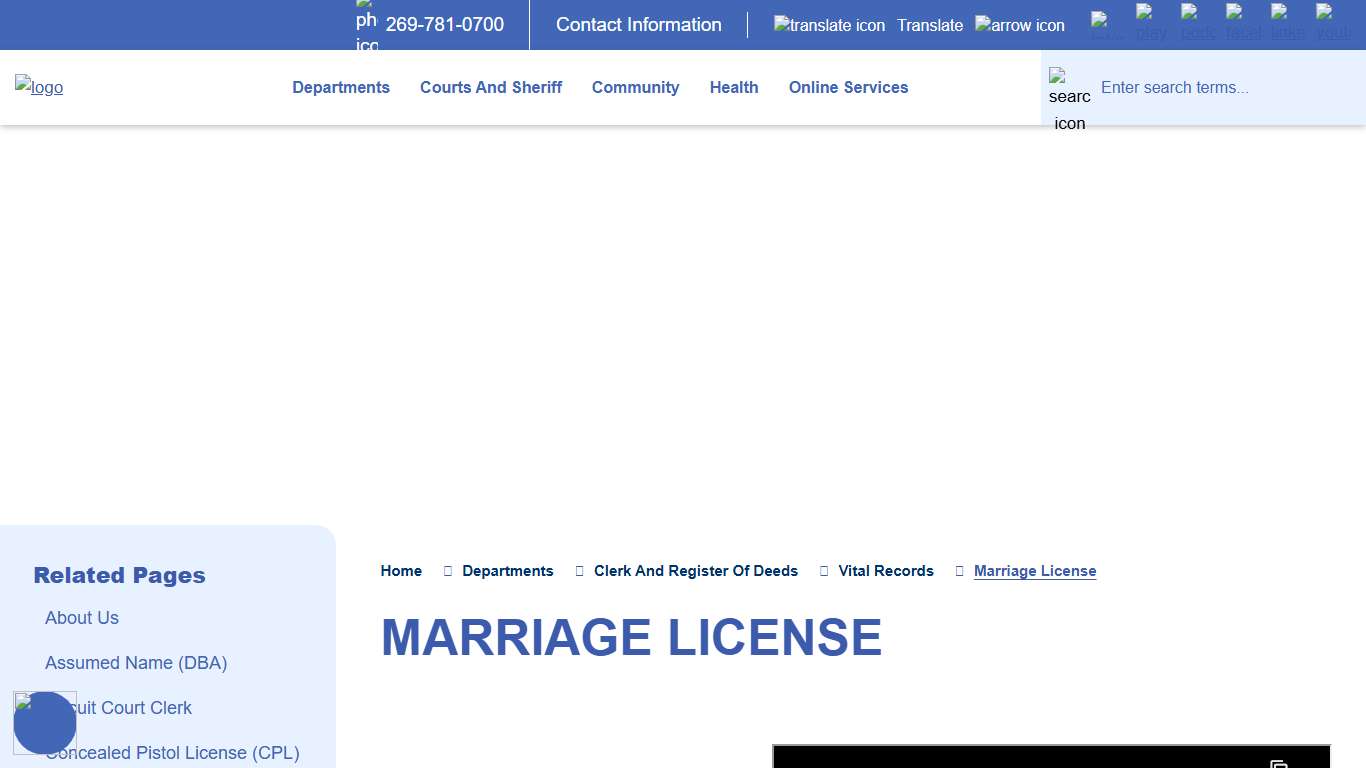Open the Courts And Sheriff menu

(491, 88)
